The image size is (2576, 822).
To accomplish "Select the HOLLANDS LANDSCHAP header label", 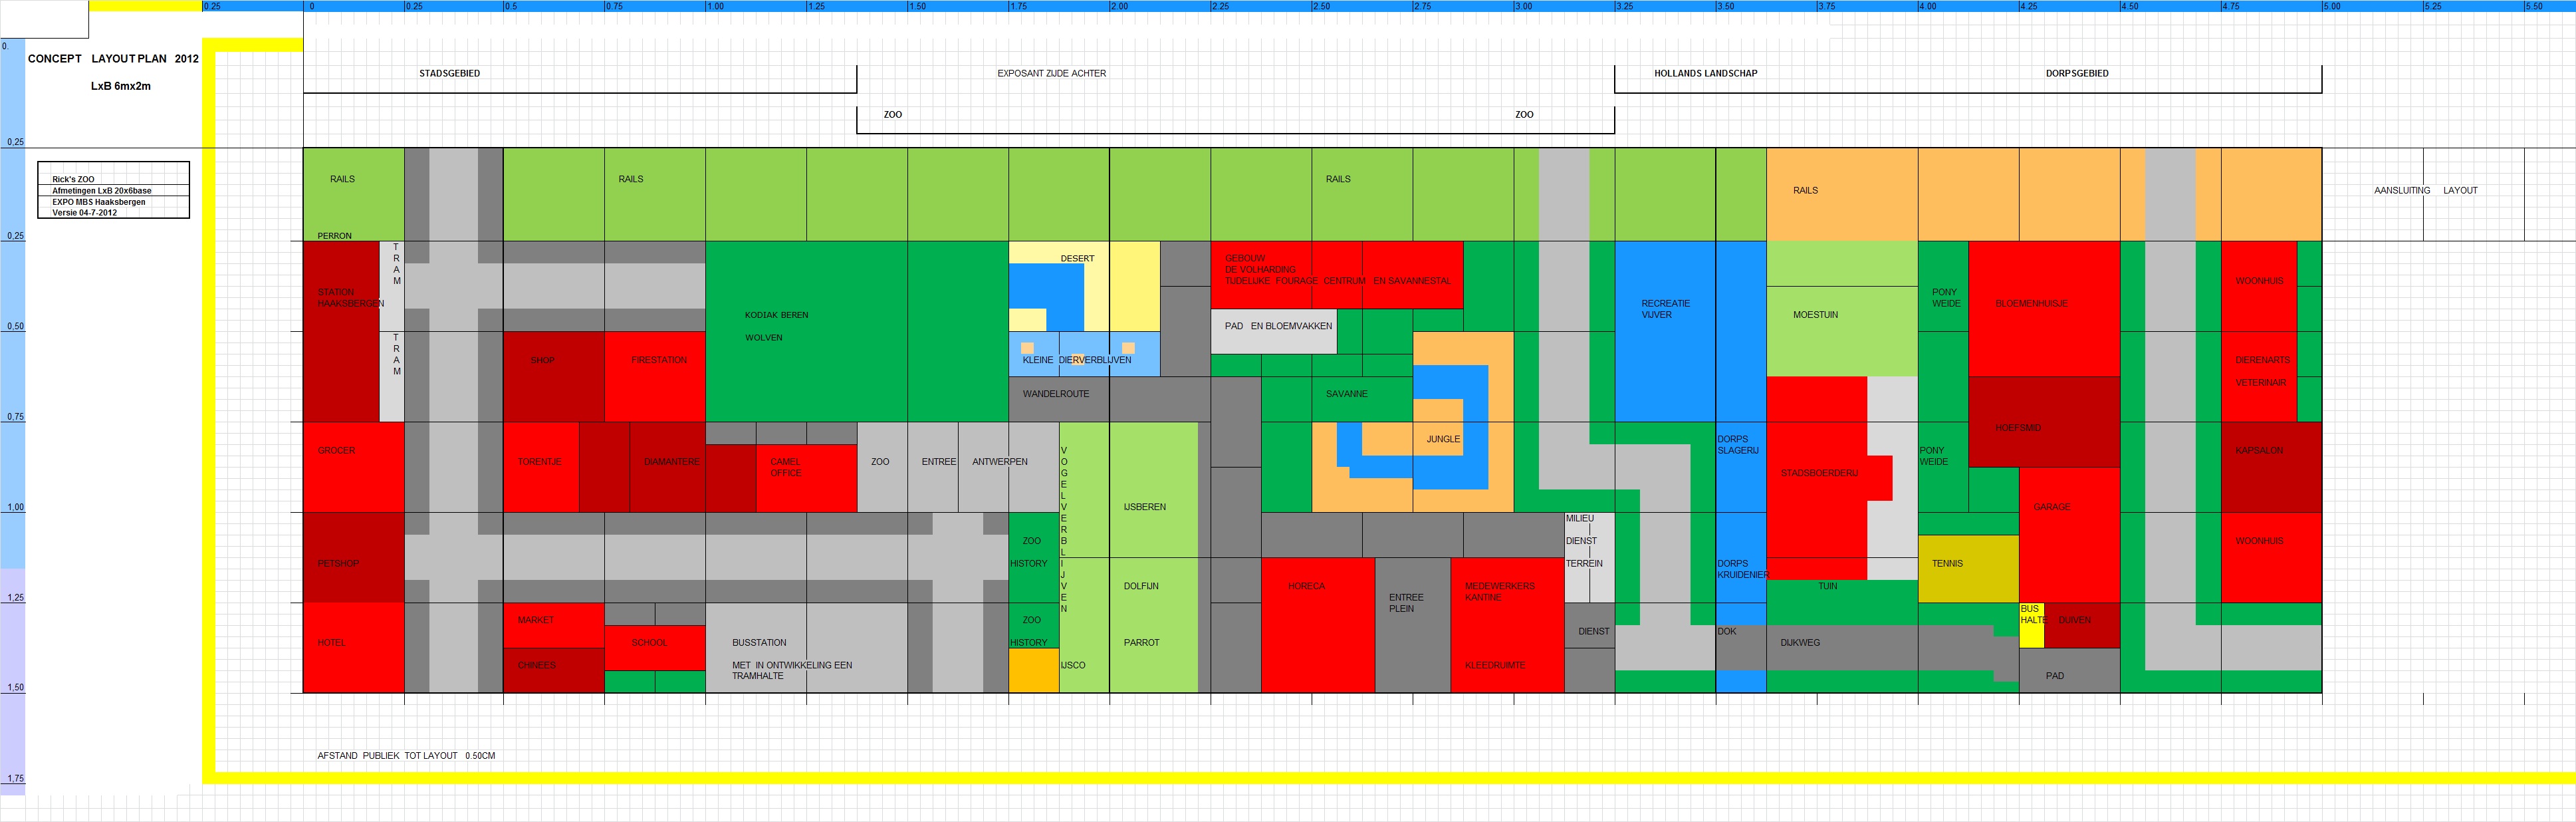I will pyautogui.click(x=1705, y=74).
